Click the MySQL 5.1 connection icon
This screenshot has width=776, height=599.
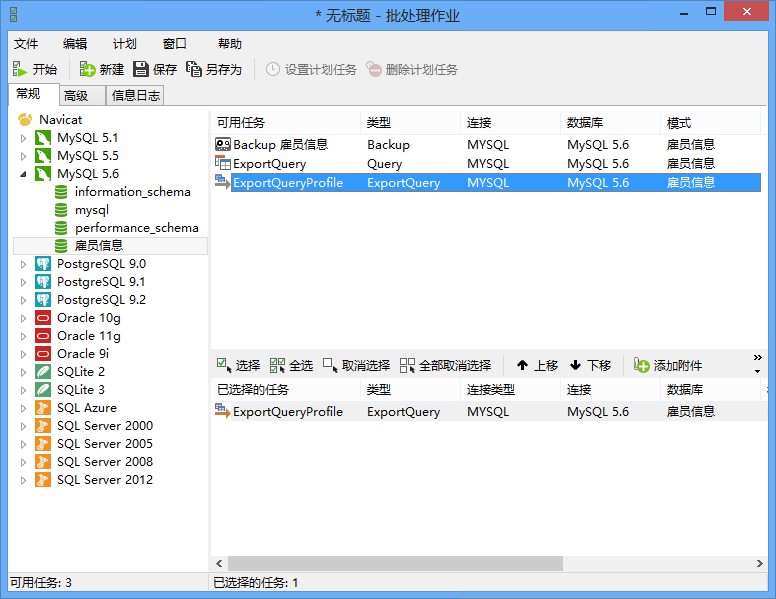[x=43, y=138]
